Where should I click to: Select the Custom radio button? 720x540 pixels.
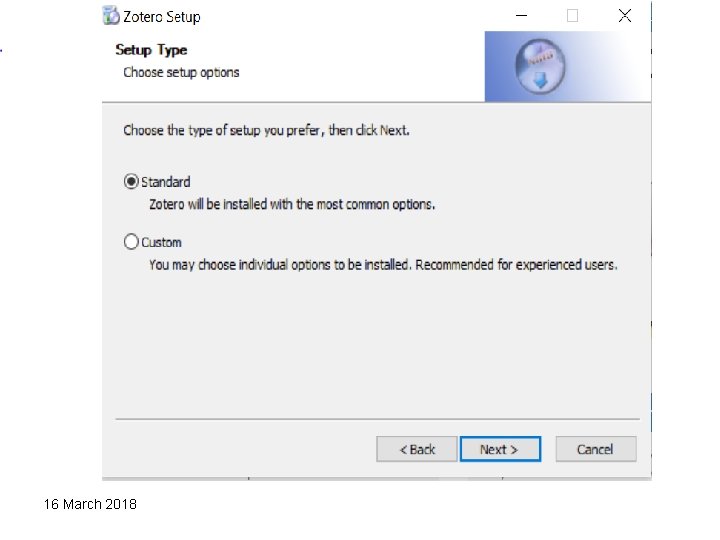pyautogui.click(x=131, y=242)
